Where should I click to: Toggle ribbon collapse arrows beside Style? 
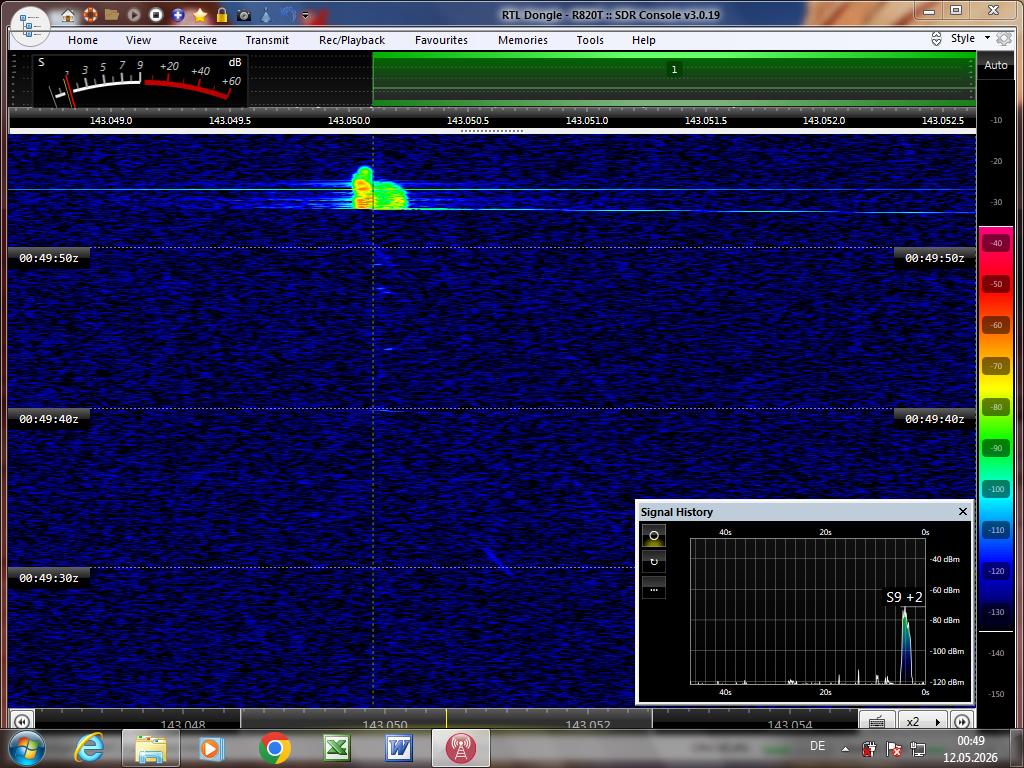[x=936, y=39]
